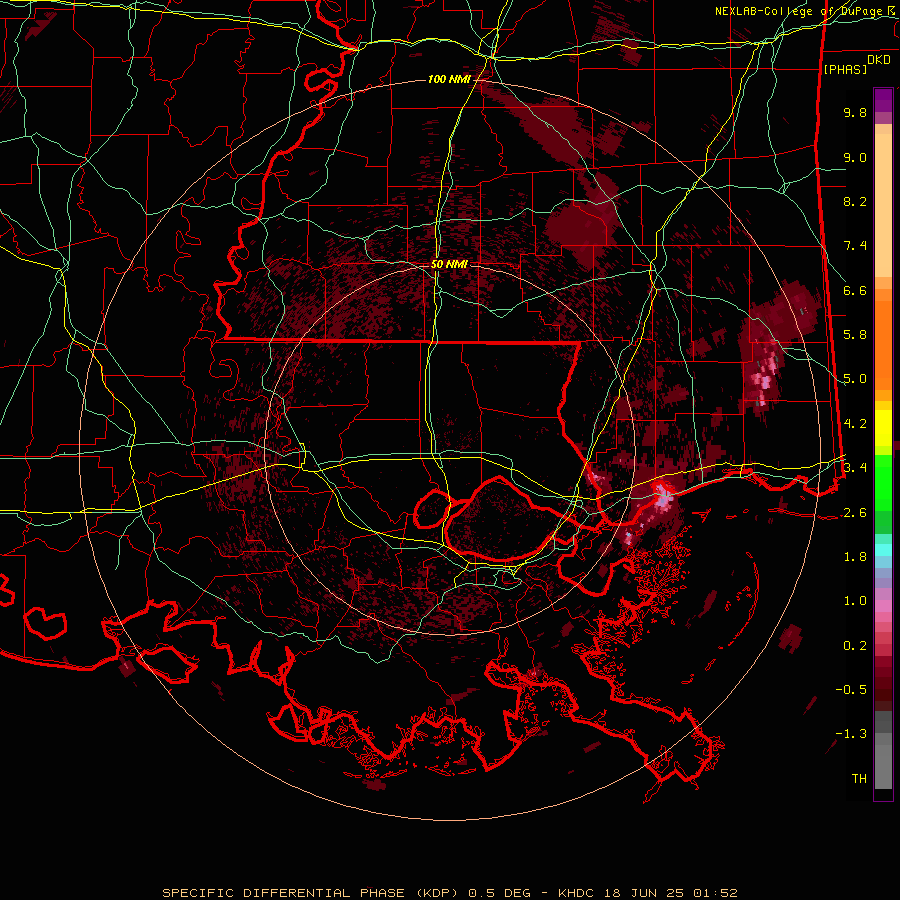The height and width of the screenshot is (900, 900).
Task: Click the 8.2 value on the color scale
Action: [855, 201]
